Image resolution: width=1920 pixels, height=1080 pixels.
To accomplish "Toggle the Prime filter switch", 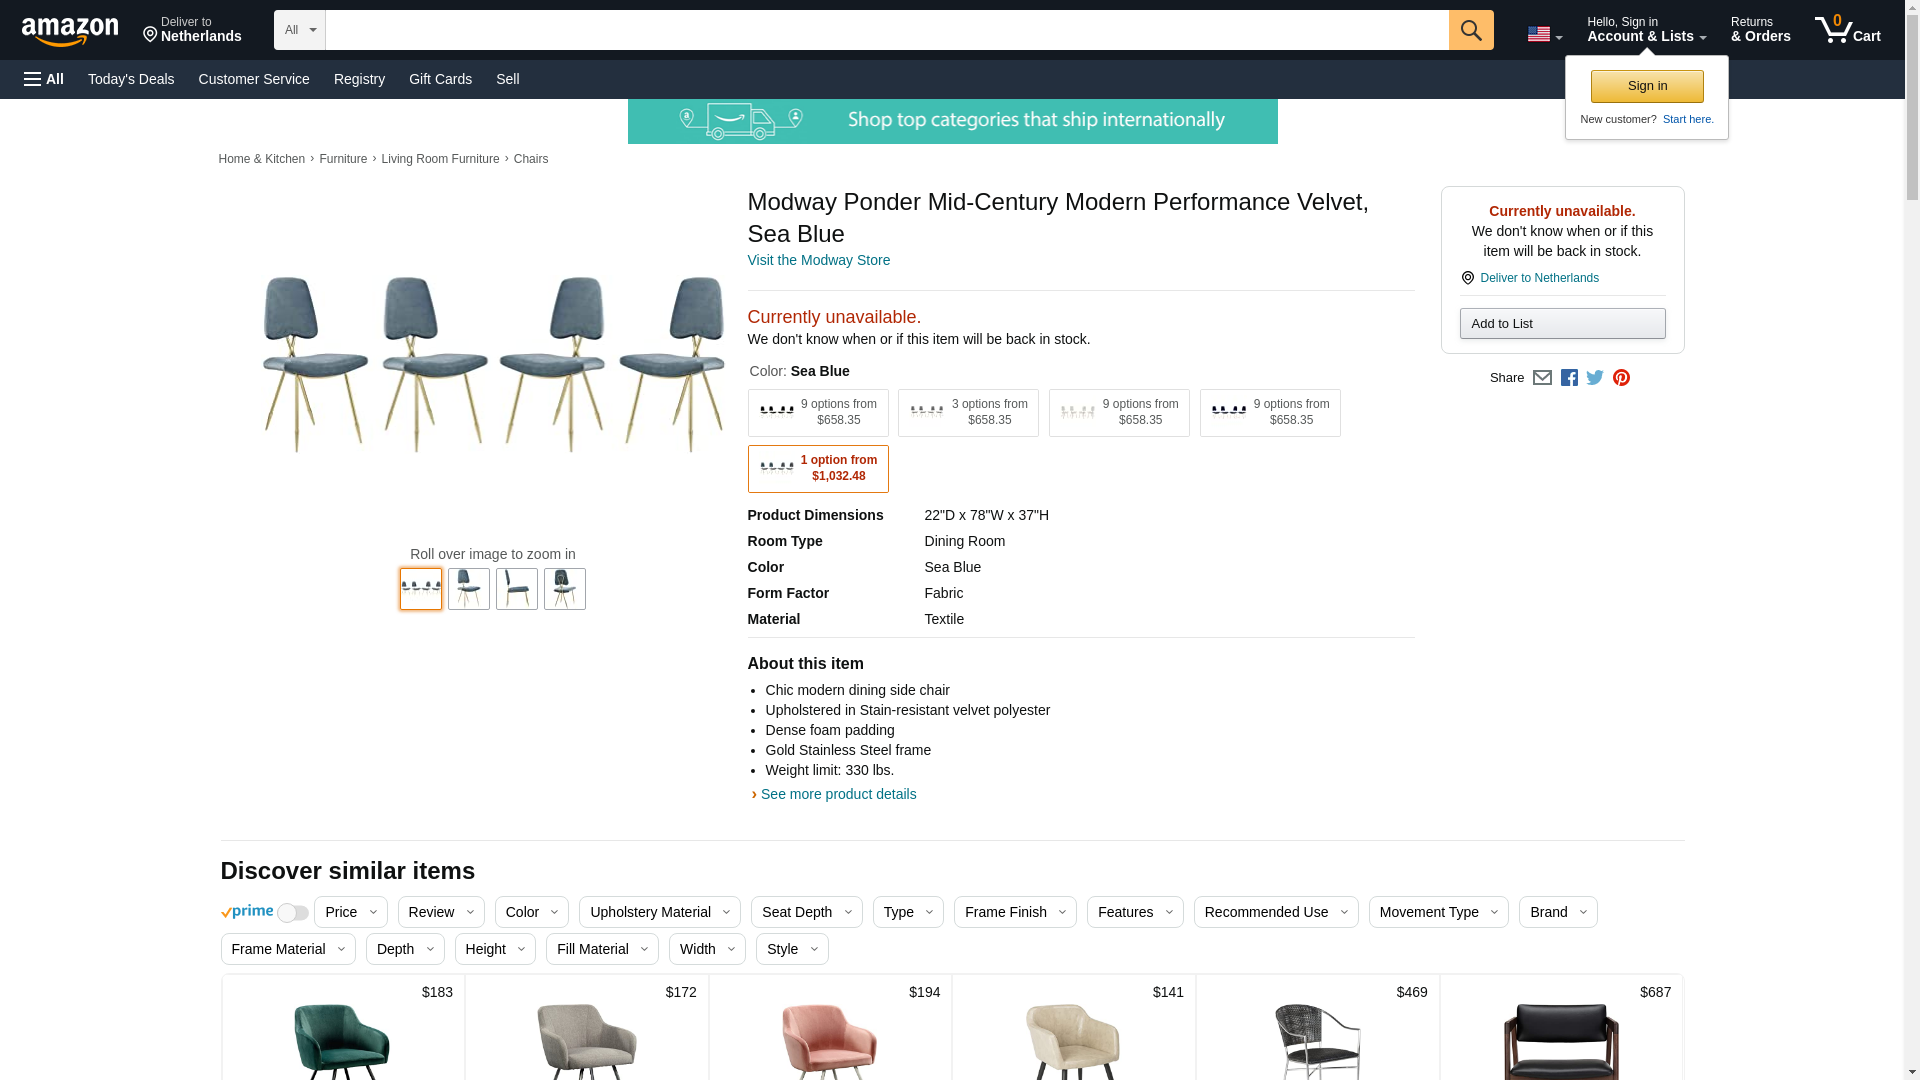I will tap(292, 912).
